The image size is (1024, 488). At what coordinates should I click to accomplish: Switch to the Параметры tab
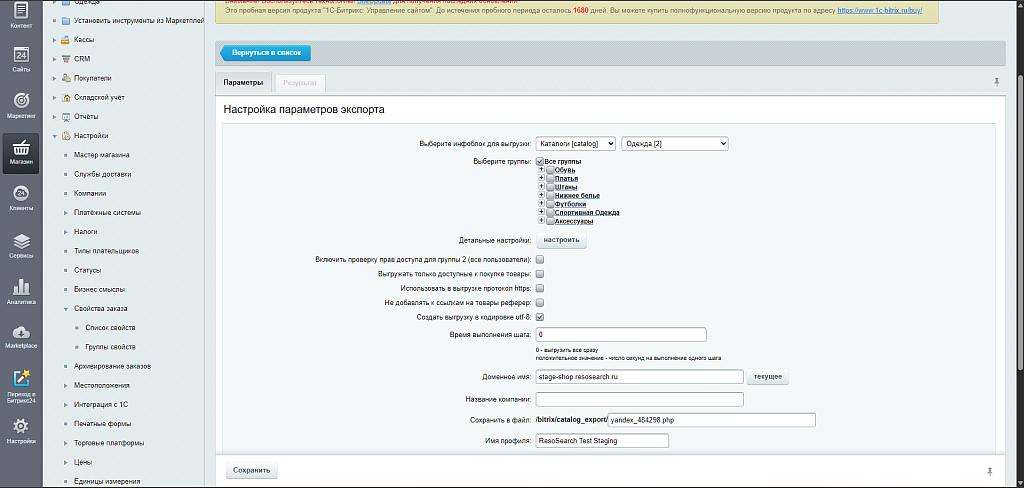(x=243, y=82)
